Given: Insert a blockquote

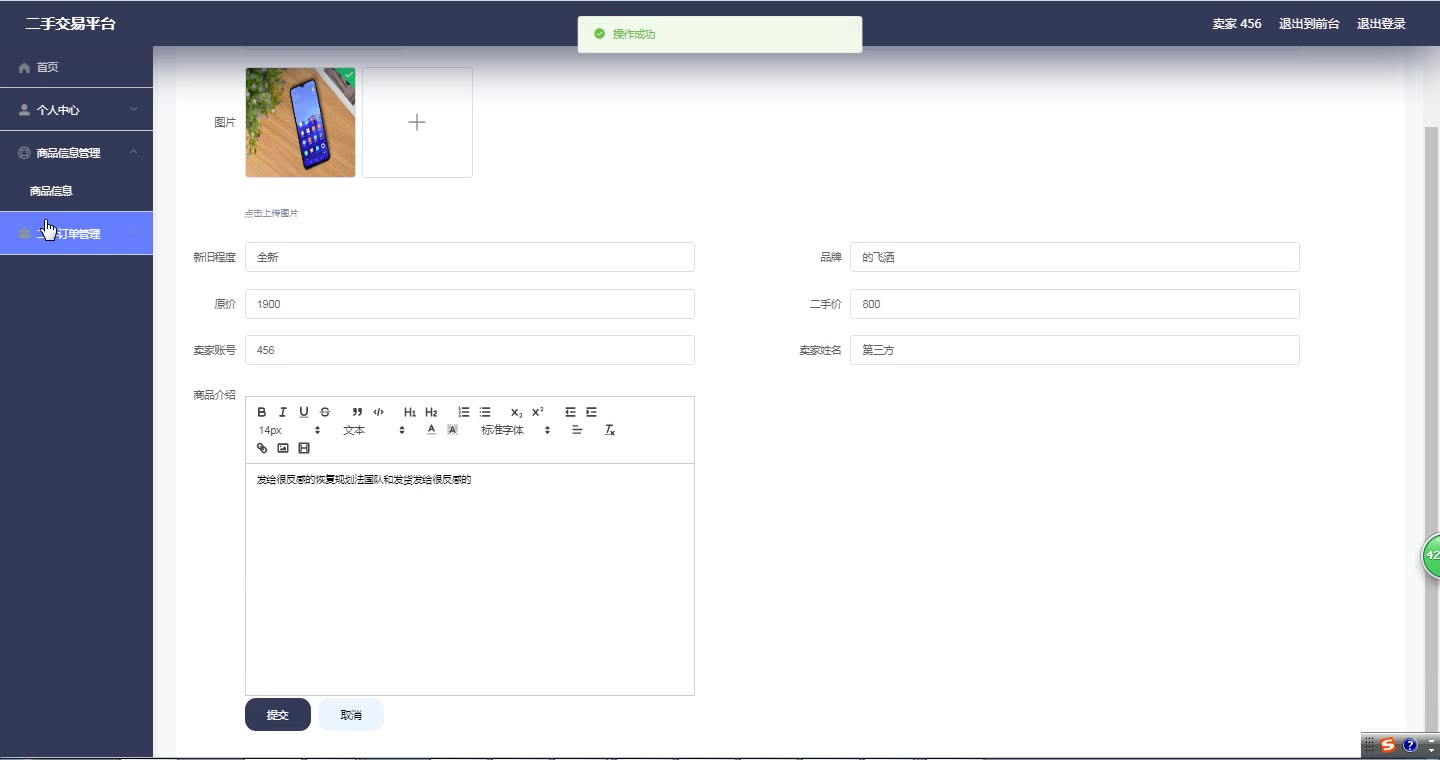Looking at the screenshot, I should [x=357, y=412].
